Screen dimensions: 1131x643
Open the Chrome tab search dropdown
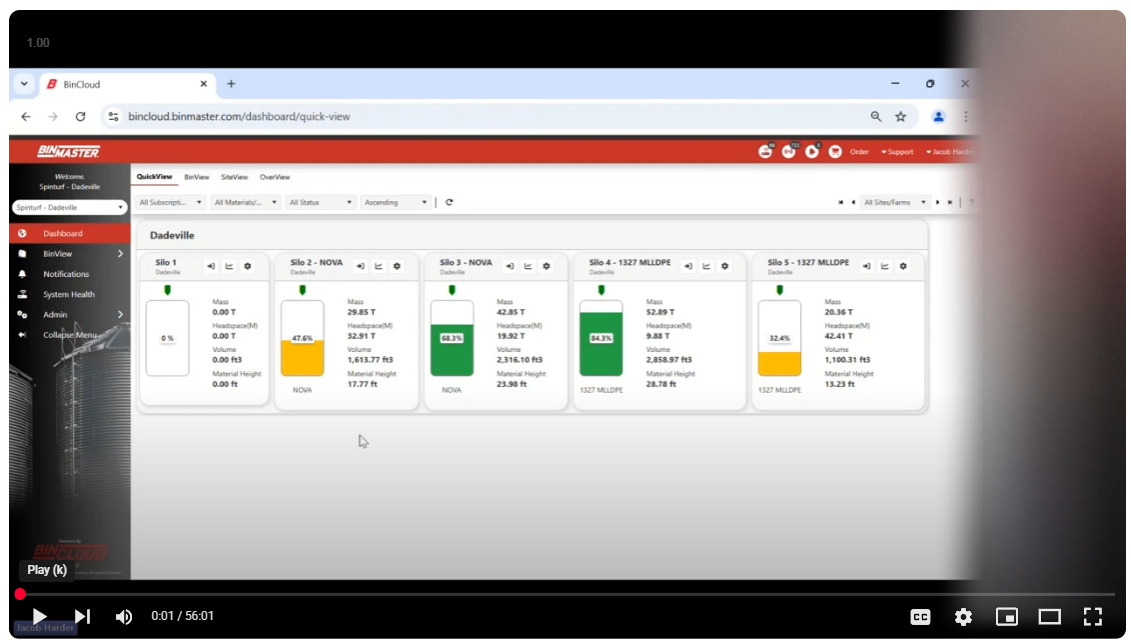(x=25, y=84)
